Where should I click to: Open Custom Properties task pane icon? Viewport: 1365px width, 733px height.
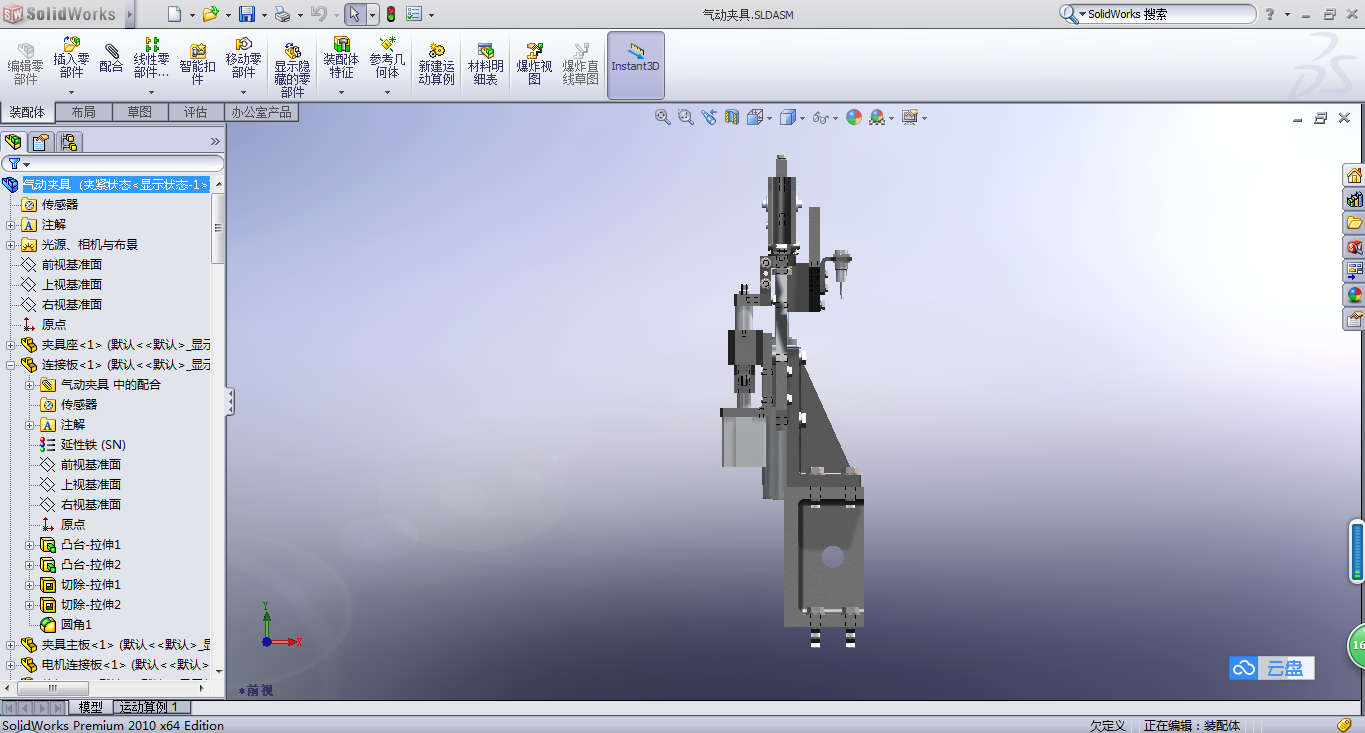pos(1354,319)
